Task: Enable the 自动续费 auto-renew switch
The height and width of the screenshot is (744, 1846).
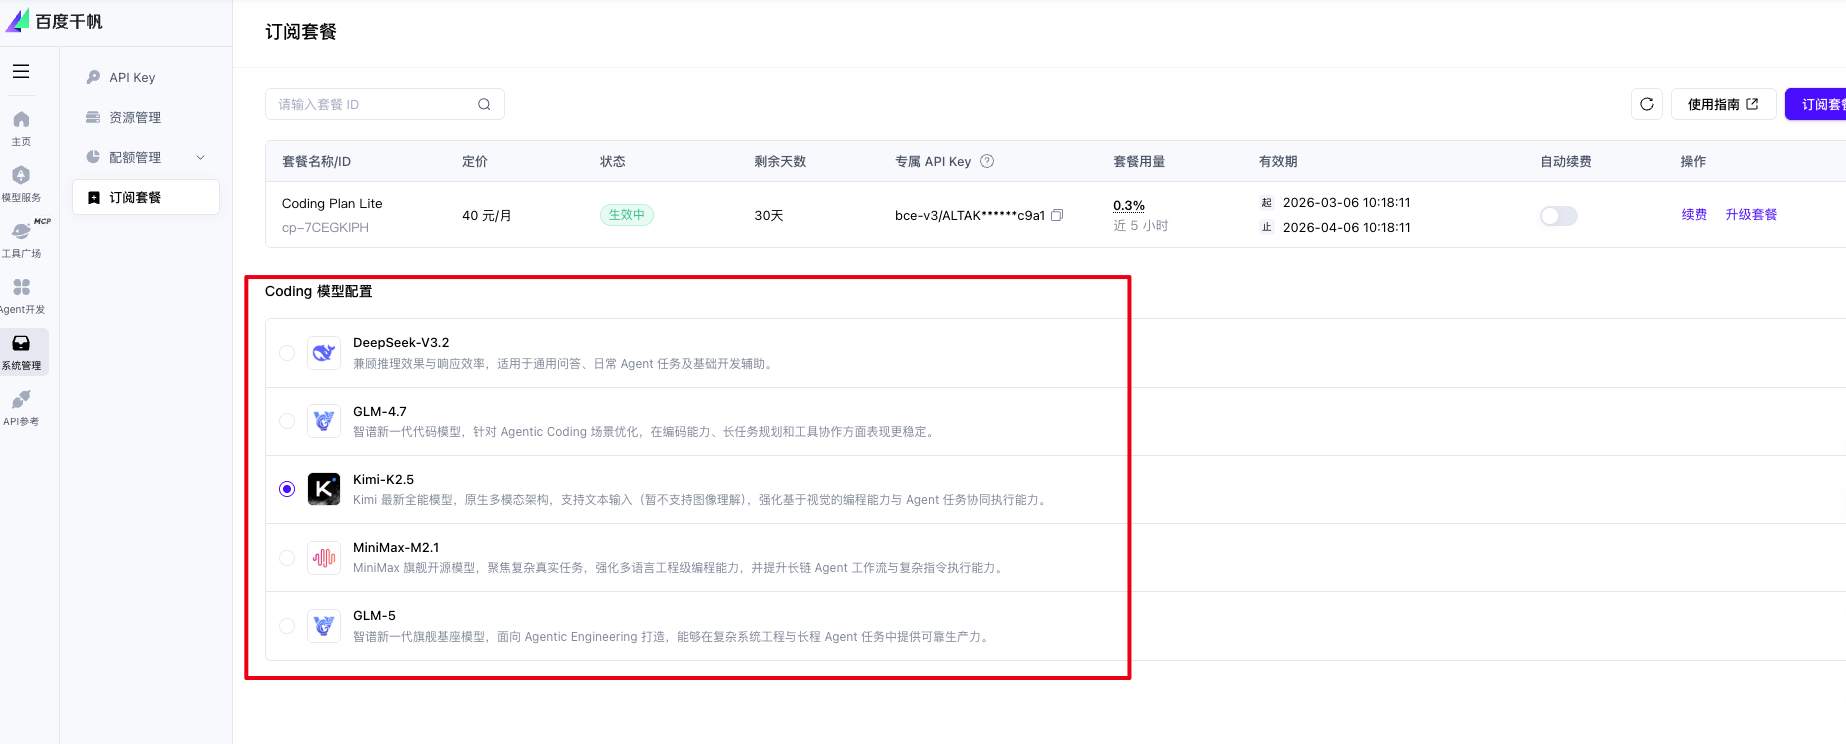Action: click(x=1558, y=216)
